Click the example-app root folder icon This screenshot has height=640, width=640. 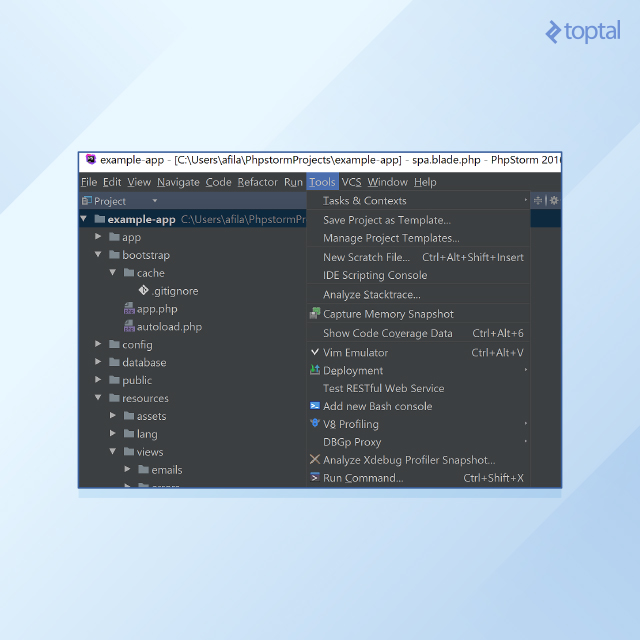tap(100, 219)
